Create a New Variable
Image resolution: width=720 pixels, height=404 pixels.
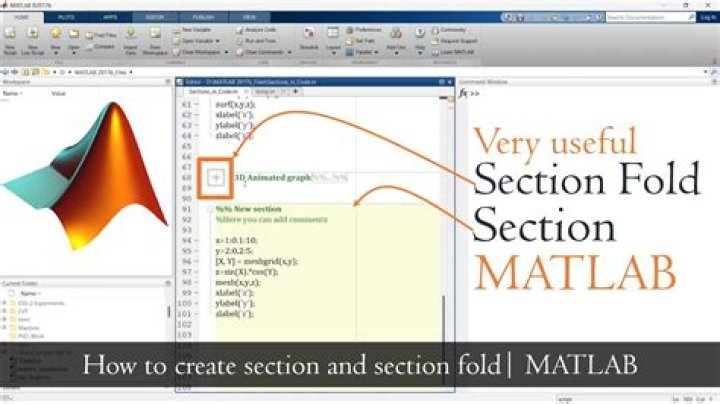coord(192,30)
